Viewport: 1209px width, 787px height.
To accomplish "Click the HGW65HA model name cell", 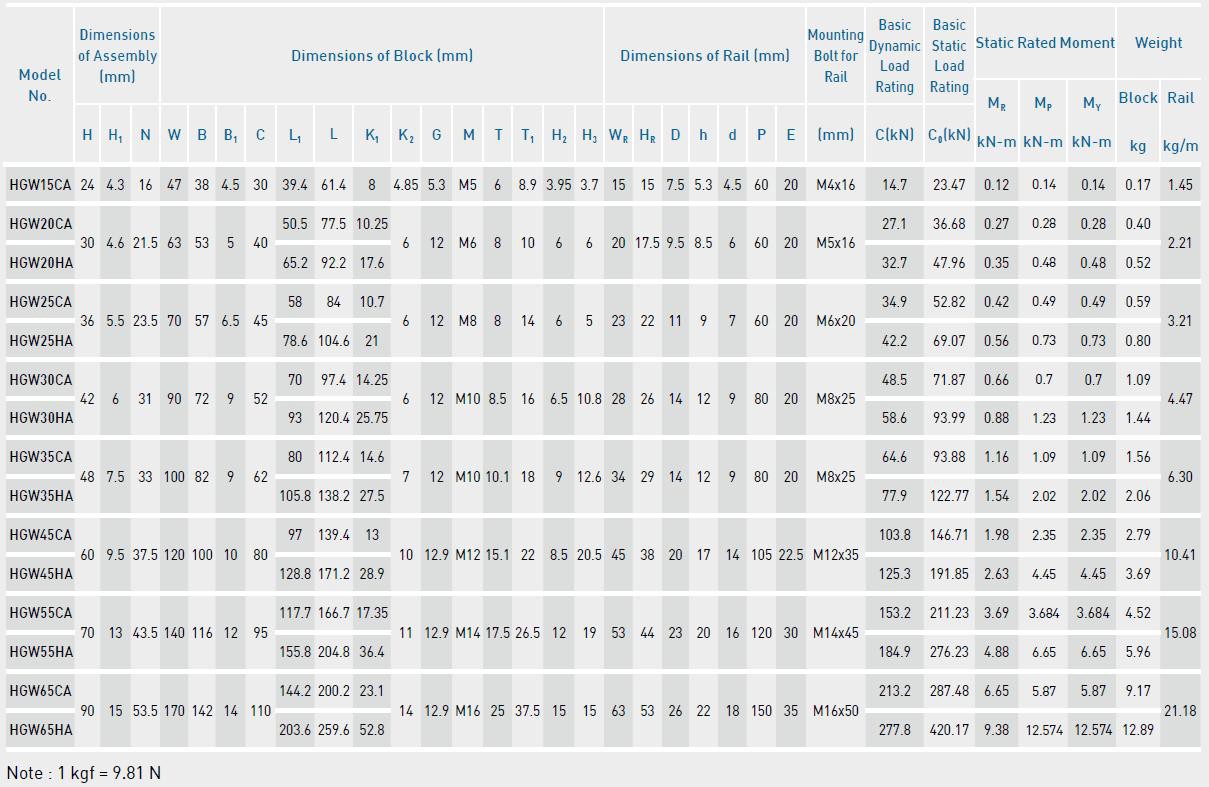I will 41,730.
